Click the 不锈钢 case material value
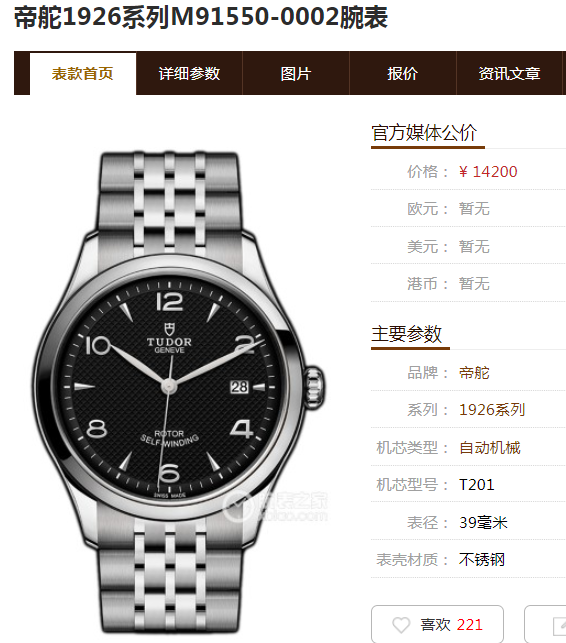 tap(482, 560)
